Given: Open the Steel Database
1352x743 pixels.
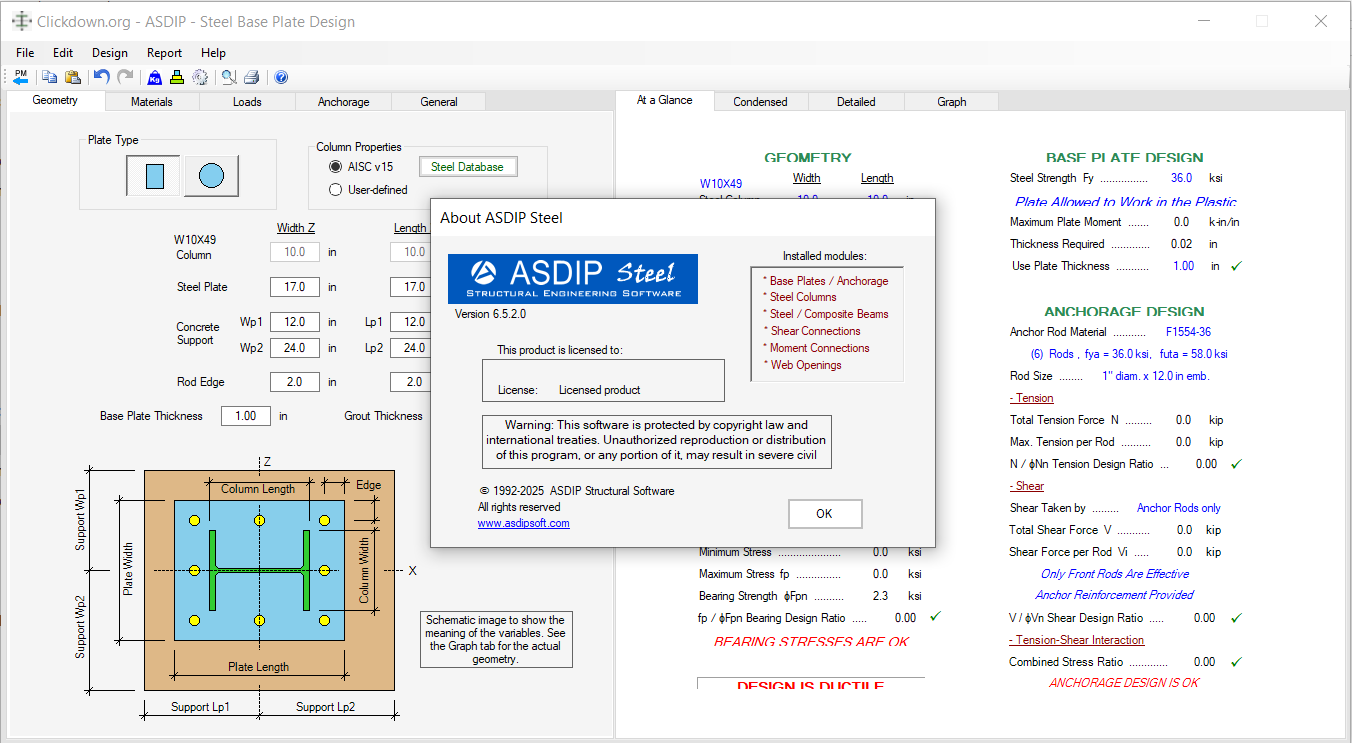Looking at the screenshot, I should 468,166.
